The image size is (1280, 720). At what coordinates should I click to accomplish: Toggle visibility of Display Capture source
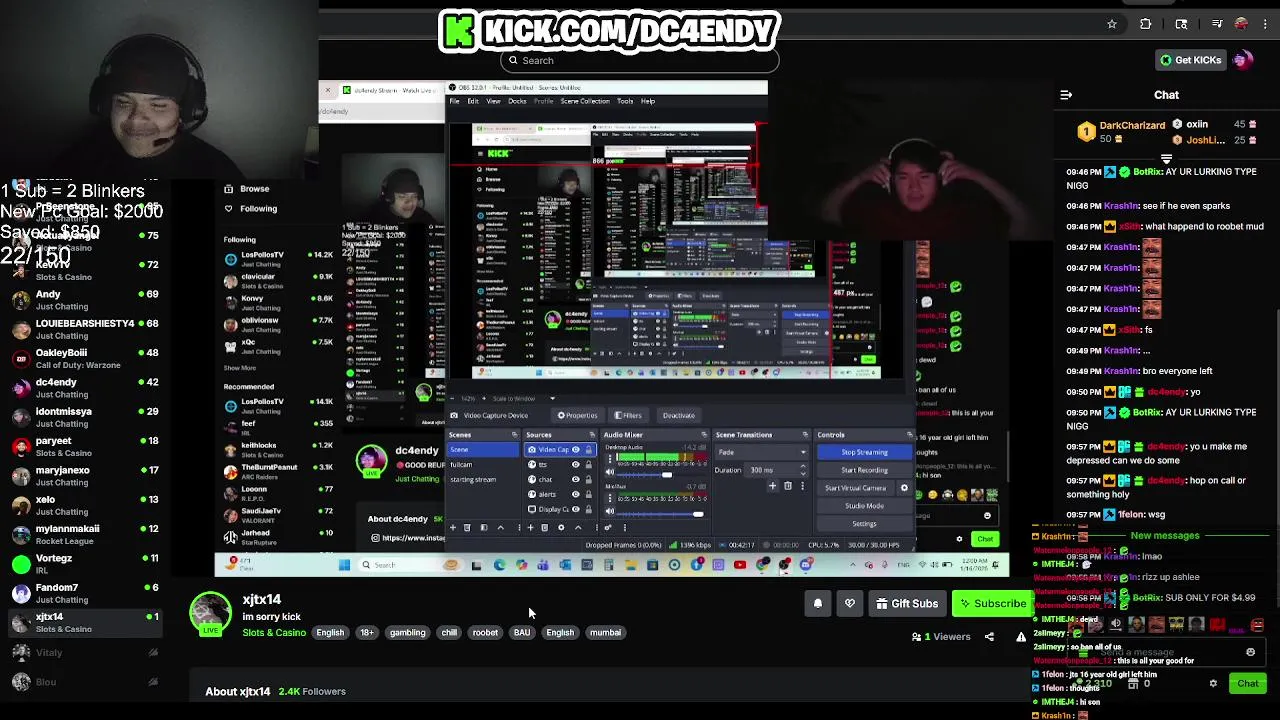tap(575, 509)
